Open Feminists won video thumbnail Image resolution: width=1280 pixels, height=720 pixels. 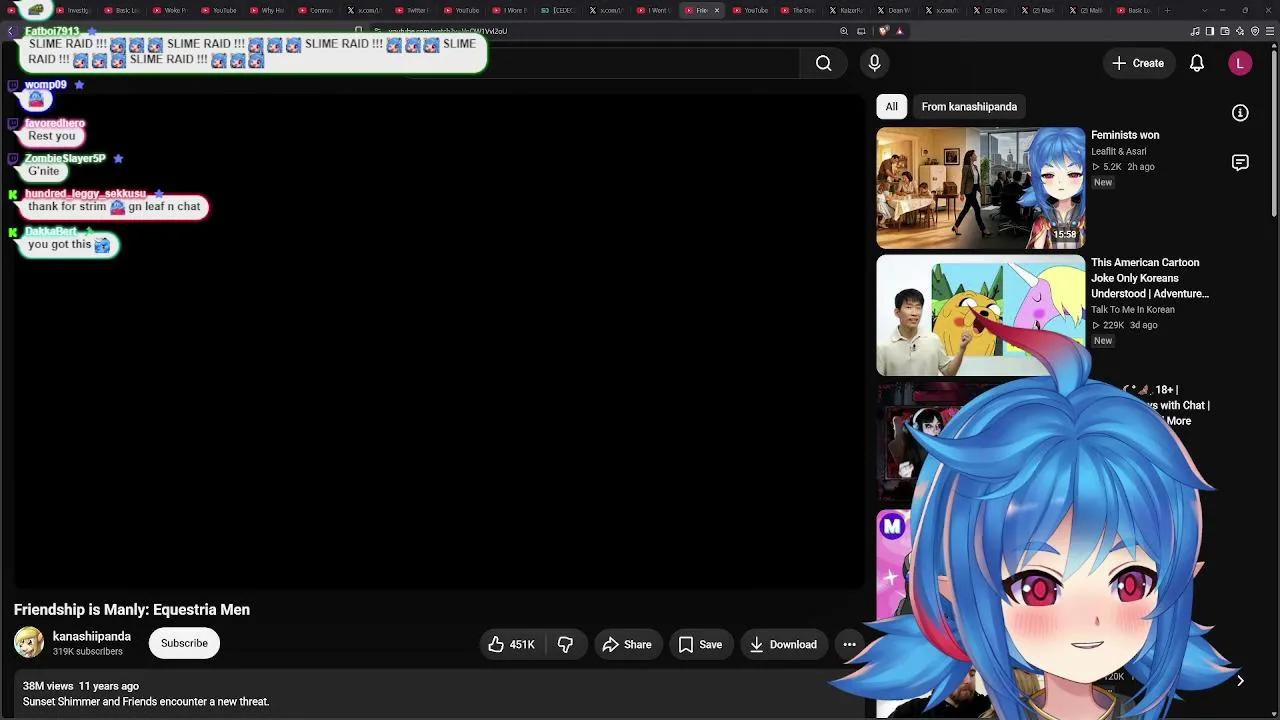[980, 188]
